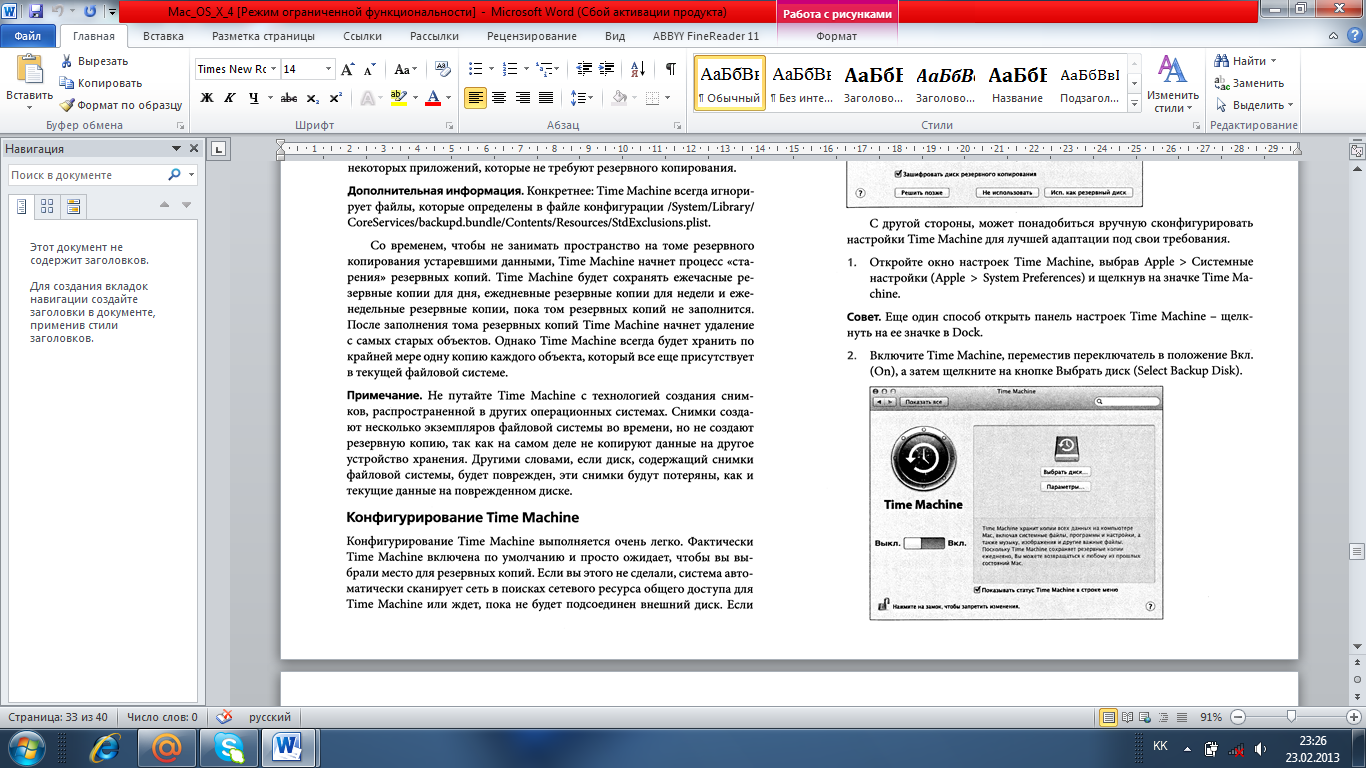Viewport: 1366px width, 768px height.
Task: Apply strikethrough formatting (abc)
Action: (289, 98)
